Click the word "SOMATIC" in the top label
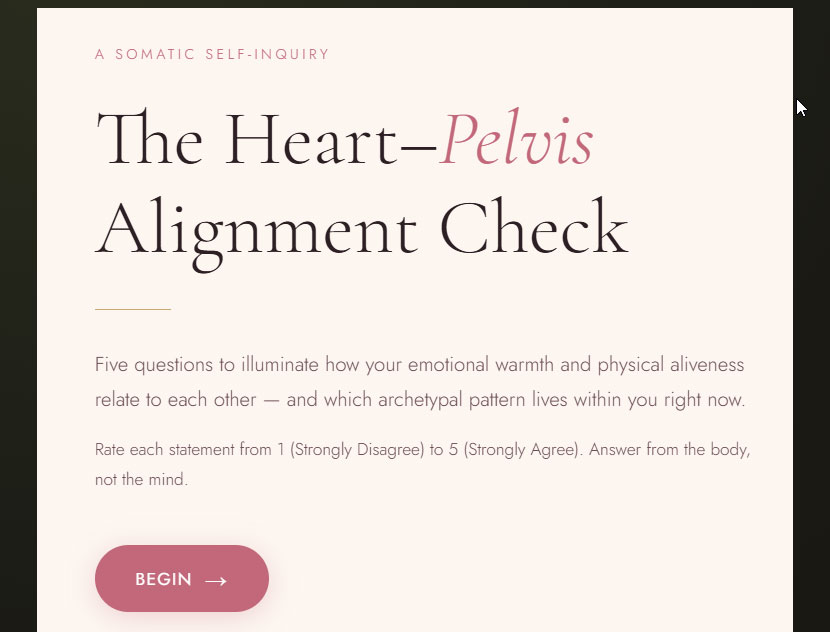 [155, 54]
